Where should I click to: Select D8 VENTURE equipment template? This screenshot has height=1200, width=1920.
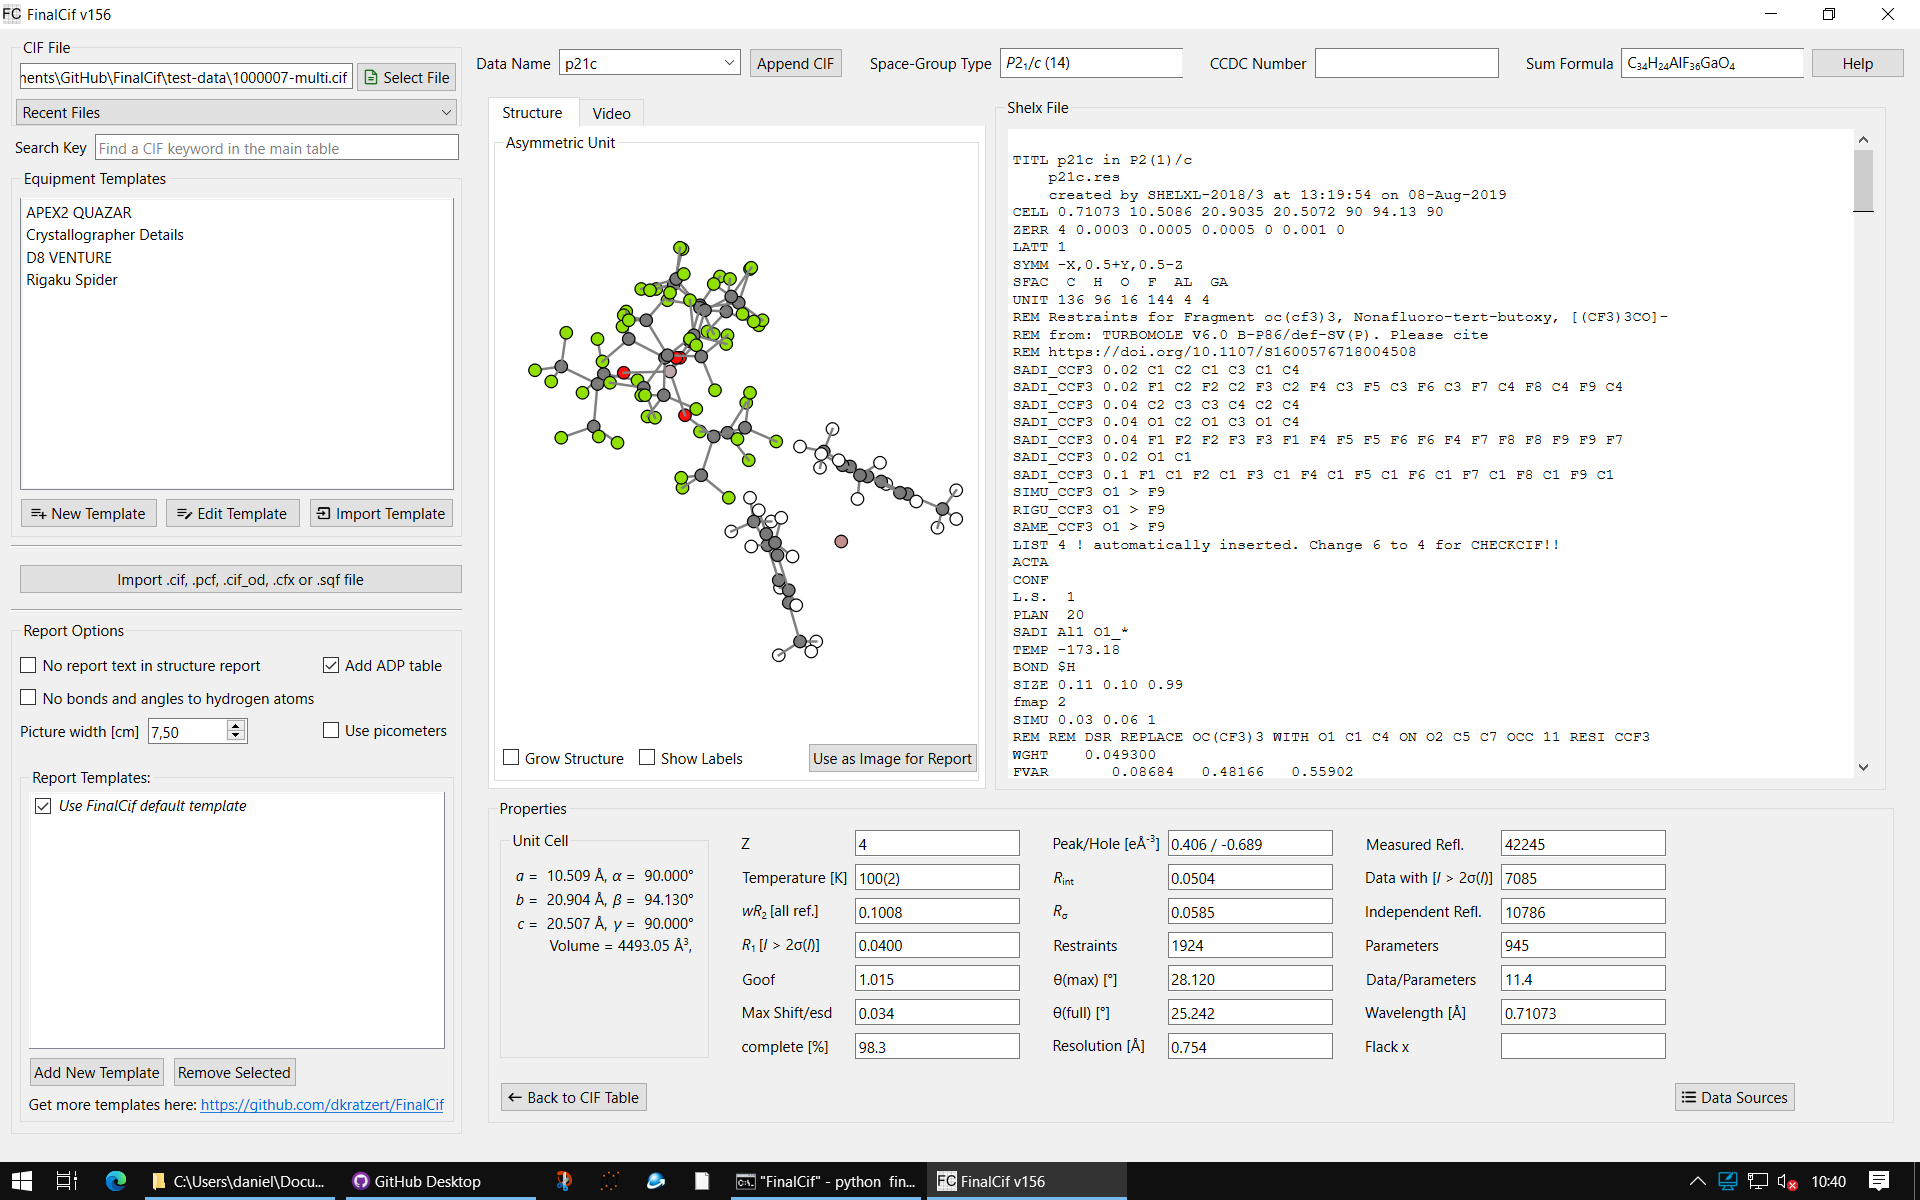69,258
